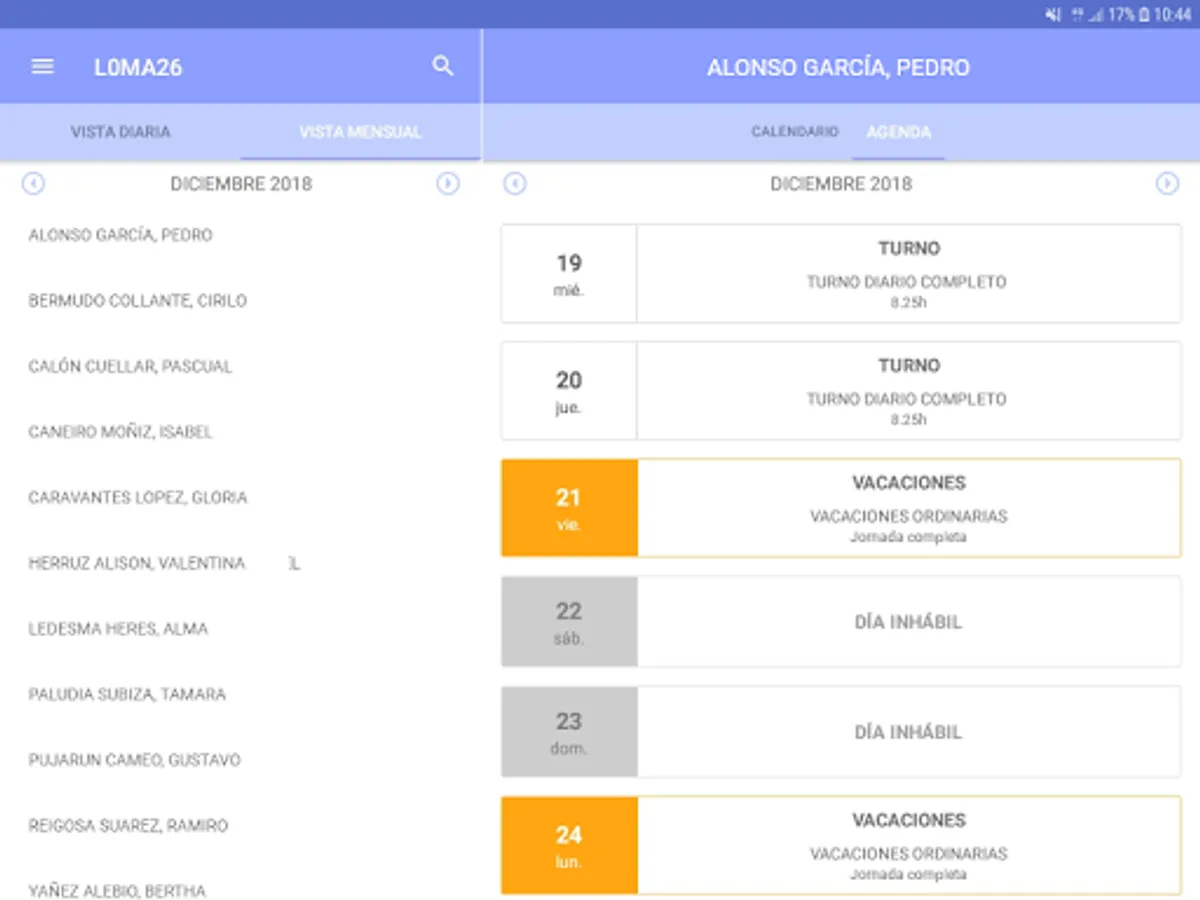This screenshot has width=1200, height=900.
Task: Go to previous month in employee list
Action: (x=34, y=184)
